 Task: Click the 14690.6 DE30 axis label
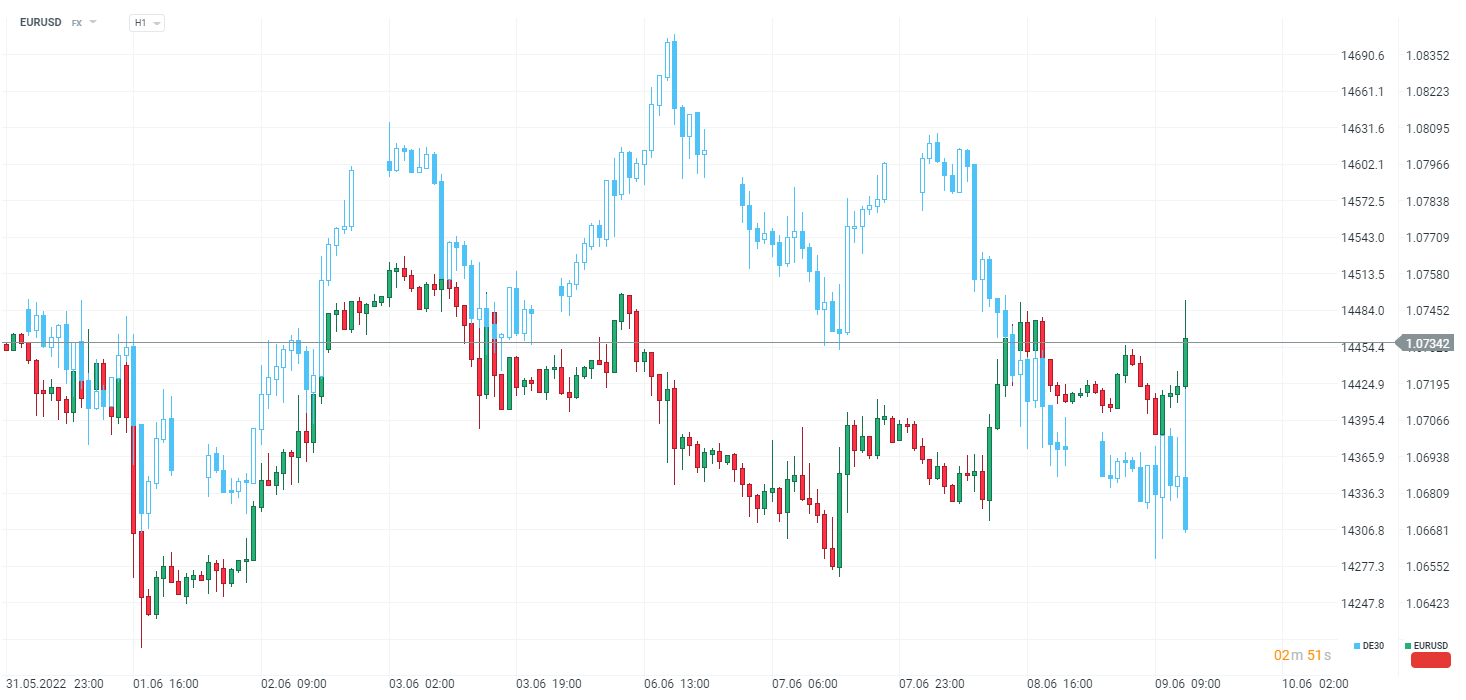point(1362,56)
